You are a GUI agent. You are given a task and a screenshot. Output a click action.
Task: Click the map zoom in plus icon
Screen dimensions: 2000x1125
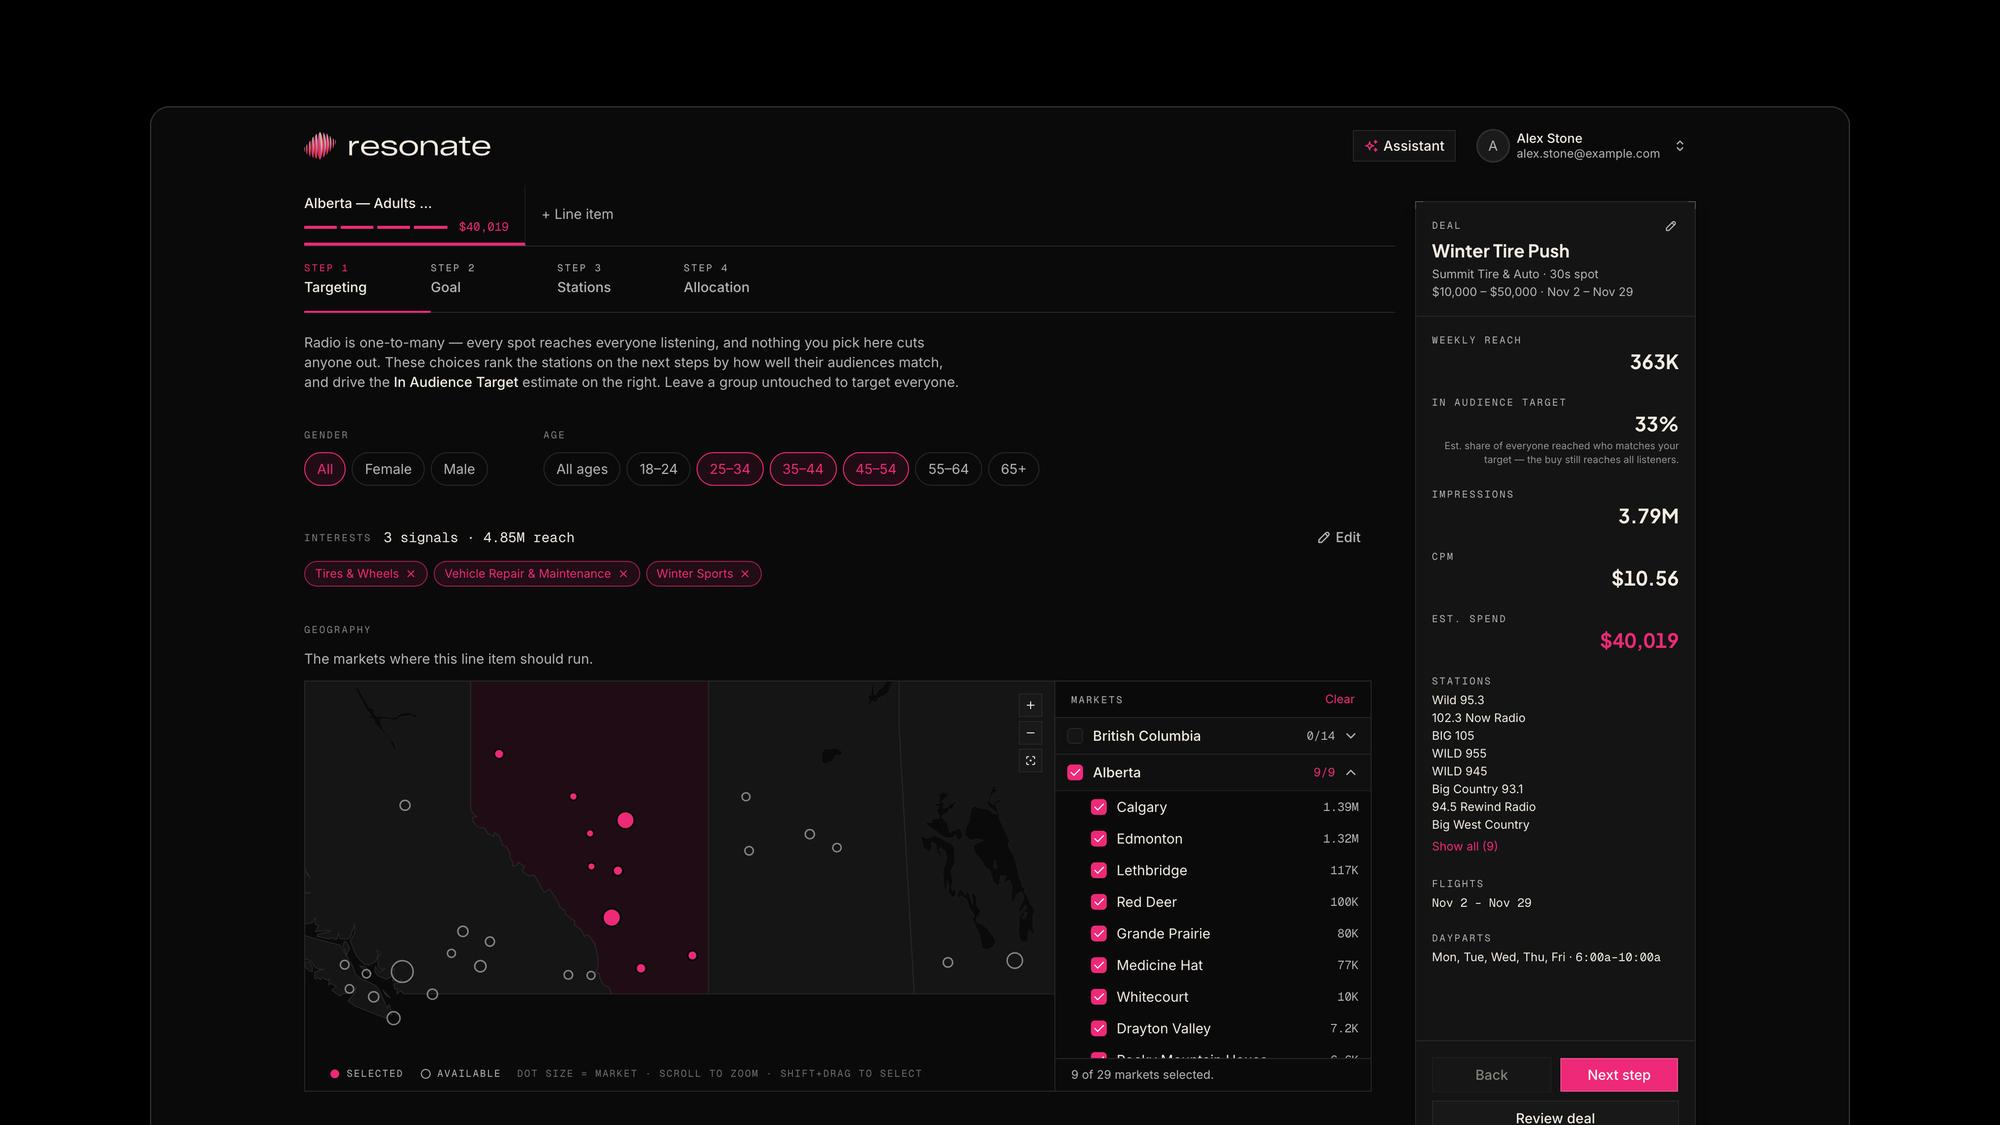pyautogui.click(x=1030, y=705)
